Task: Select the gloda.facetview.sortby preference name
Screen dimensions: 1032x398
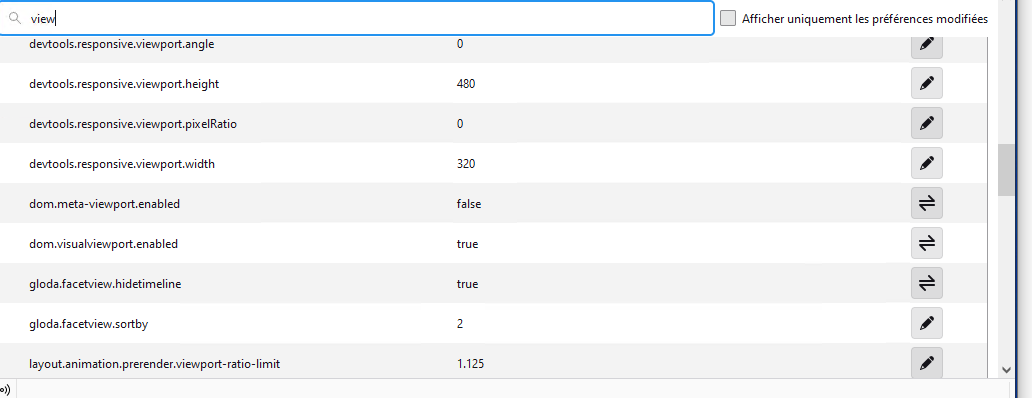Action: 84,324
